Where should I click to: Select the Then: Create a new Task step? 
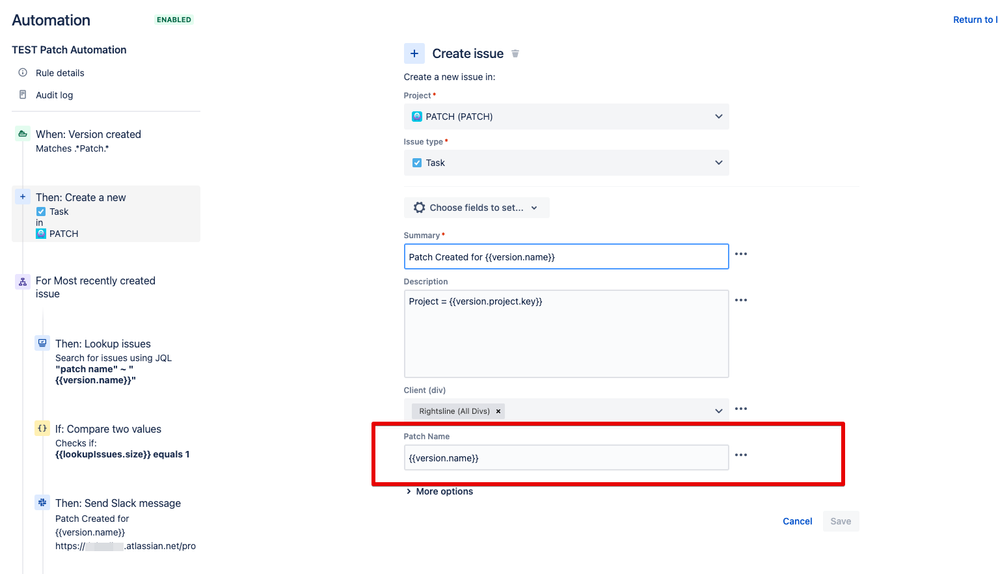point(106,214)
